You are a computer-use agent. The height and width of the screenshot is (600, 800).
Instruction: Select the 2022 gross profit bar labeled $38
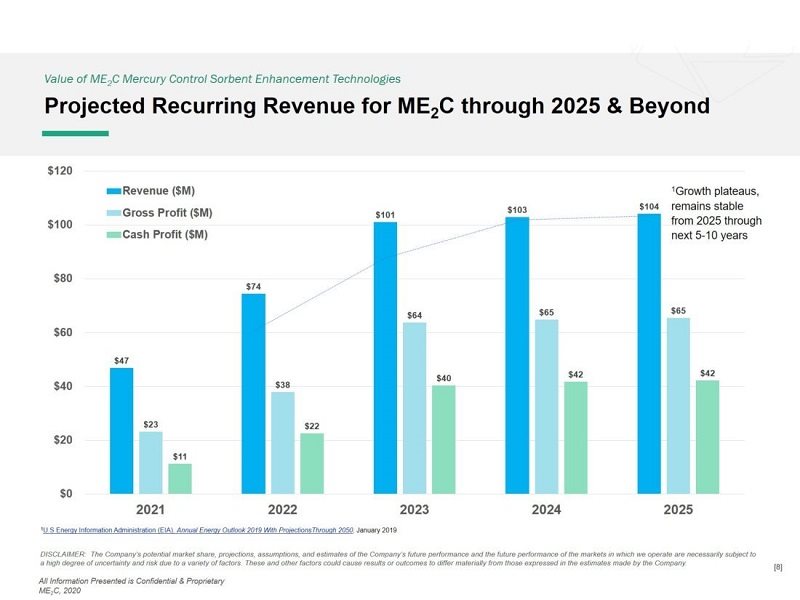coord(283,442)
